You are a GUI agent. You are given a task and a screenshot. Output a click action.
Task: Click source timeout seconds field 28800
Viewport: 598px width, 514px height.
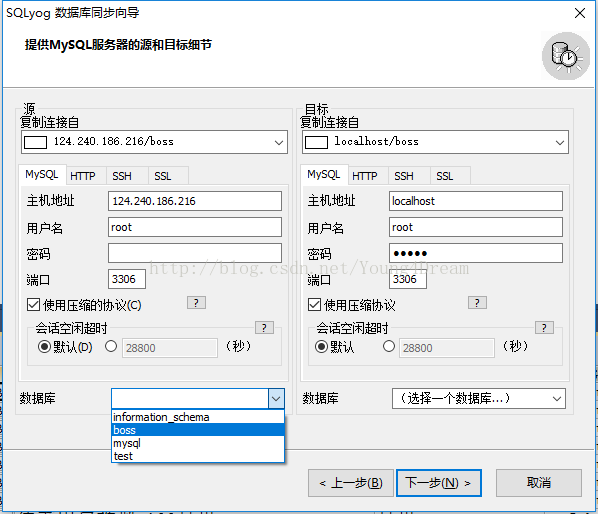pos(170,348)
